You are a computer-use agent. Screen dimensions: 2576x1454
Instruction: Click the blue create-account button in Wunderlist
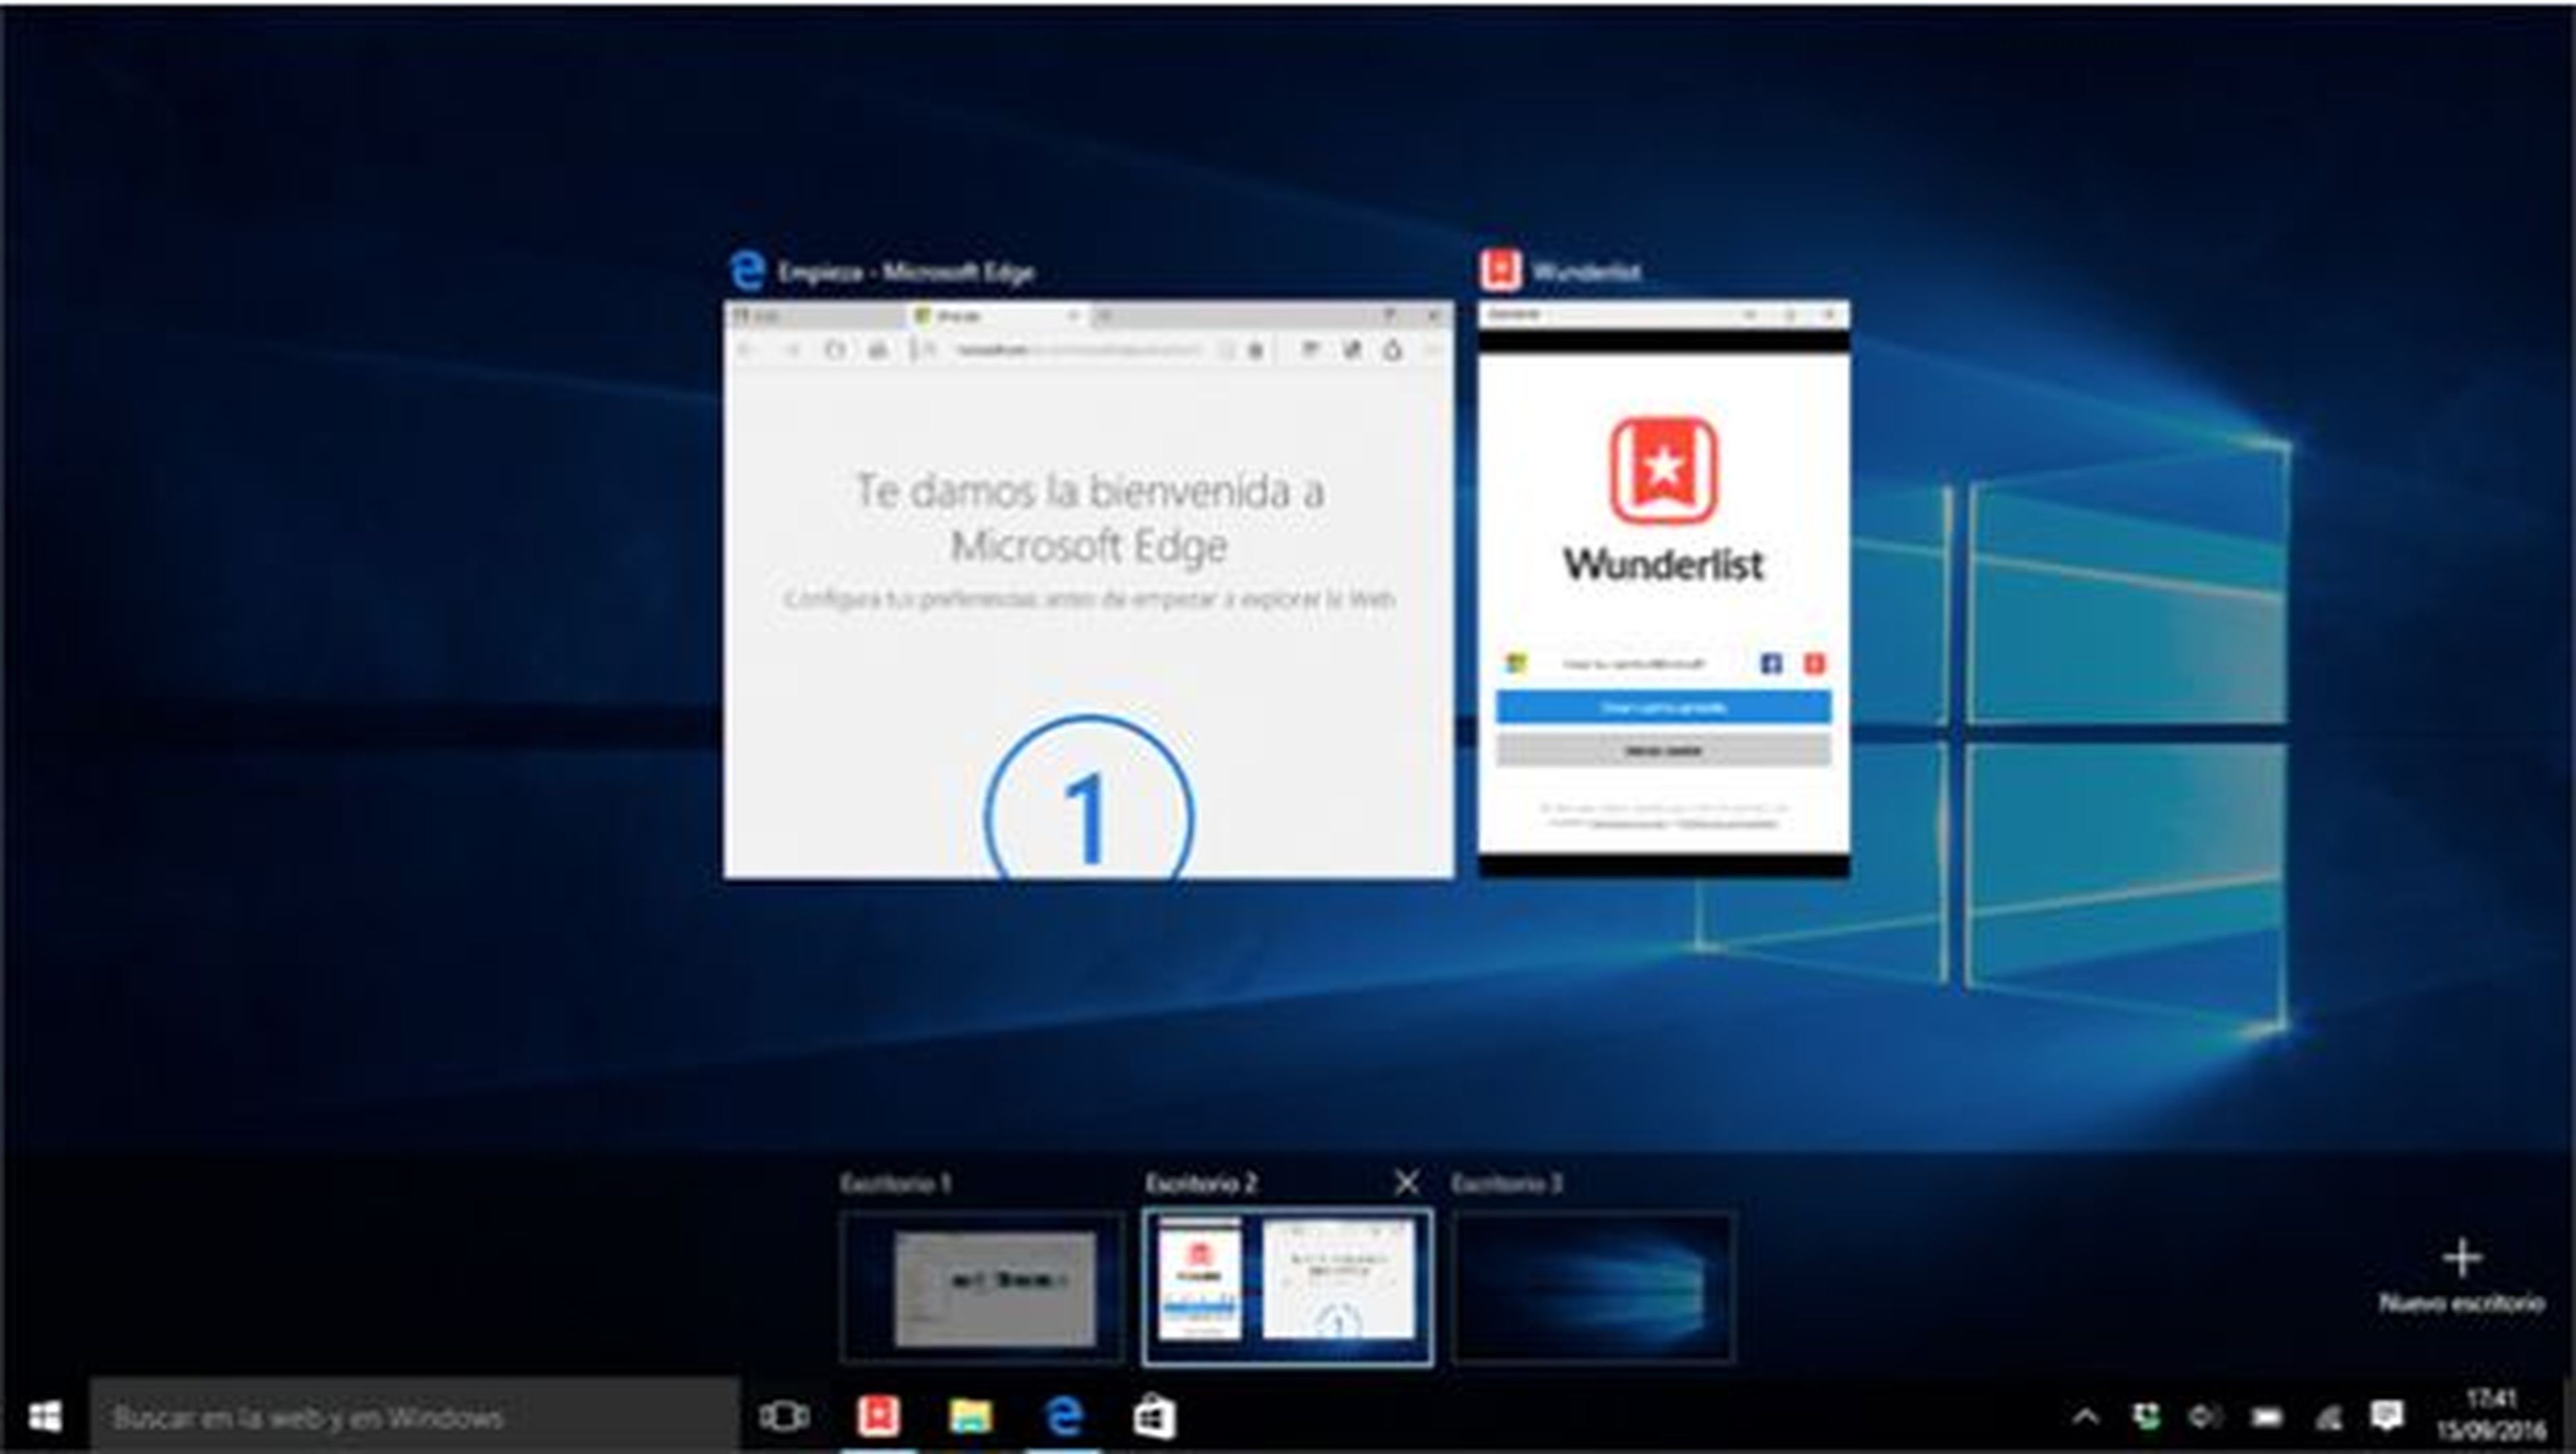tap(1663, 707)
